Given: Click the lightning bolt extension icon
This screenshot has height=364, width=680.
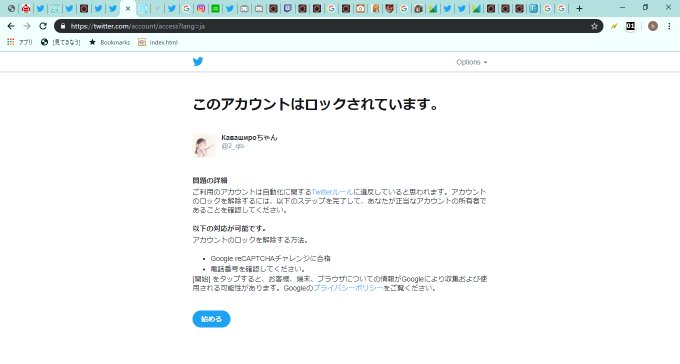Looking at the screenshot, I should [x=614, y=26].
